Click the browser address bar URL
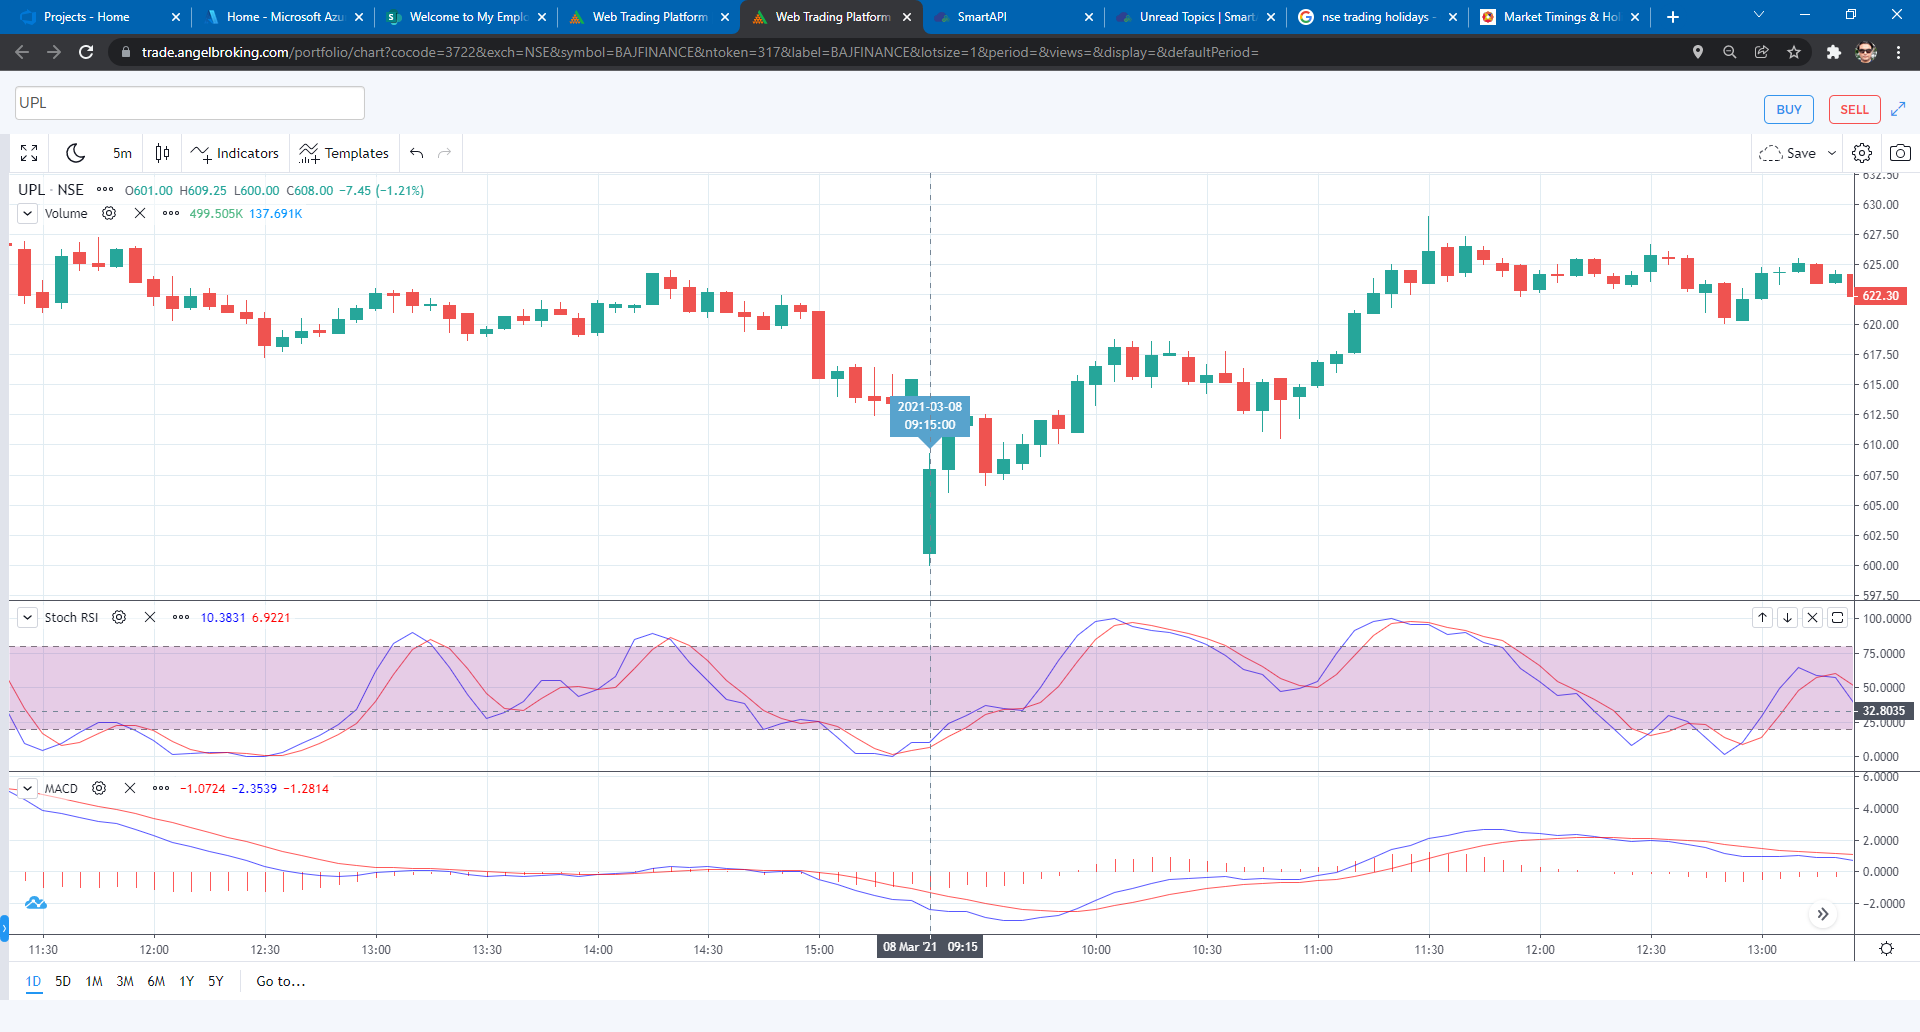The height and width of the screenshot is (1032, 1920). click(700, 52)
